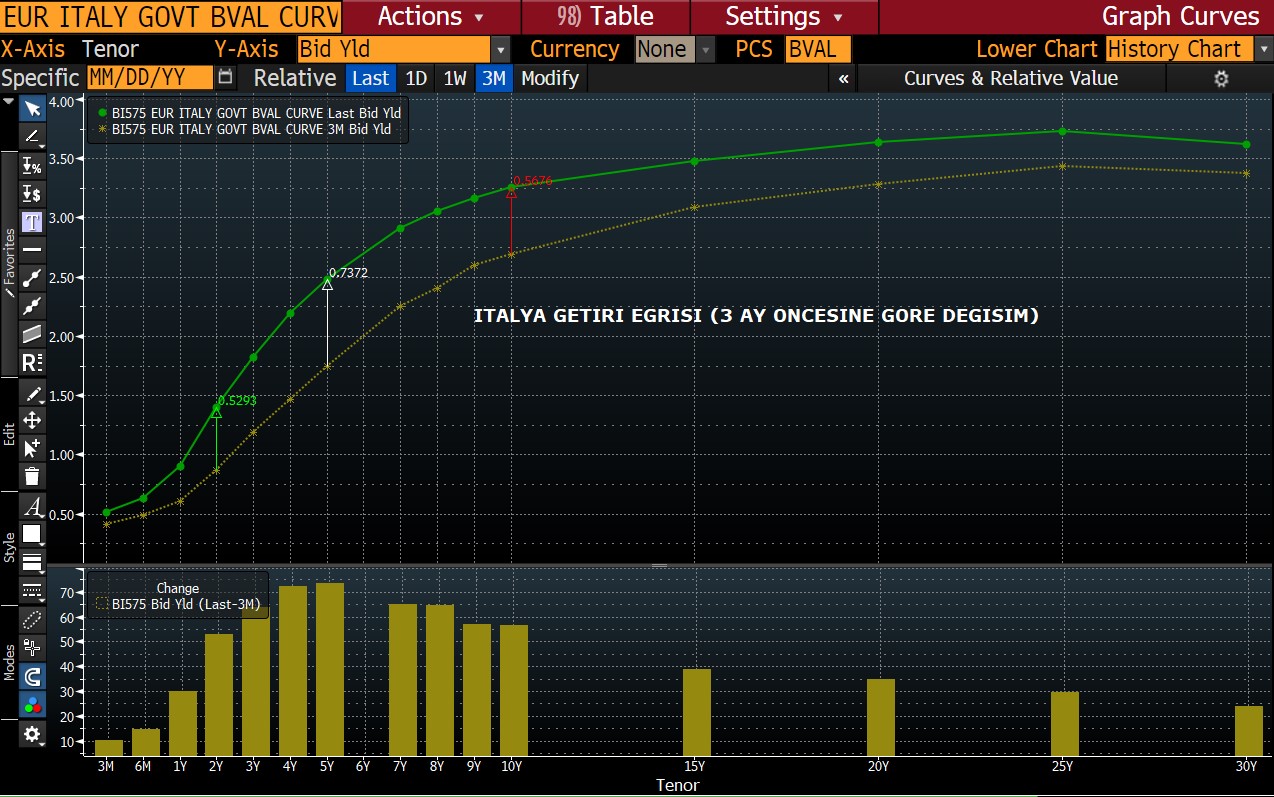Switch to the Table view

pos(605,16)
